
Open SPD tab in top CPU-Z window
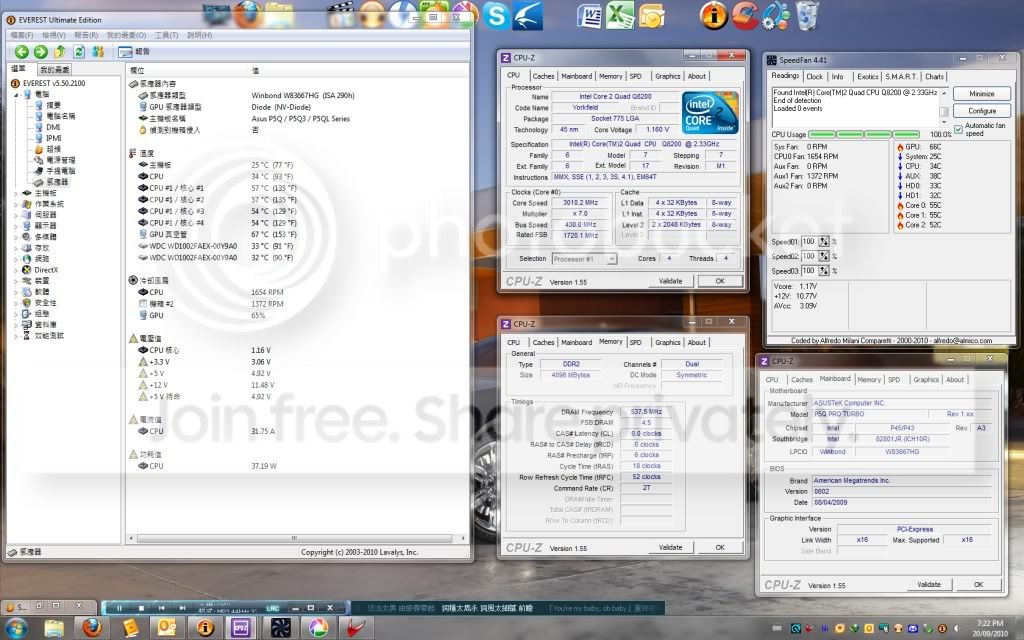(635, 76)
